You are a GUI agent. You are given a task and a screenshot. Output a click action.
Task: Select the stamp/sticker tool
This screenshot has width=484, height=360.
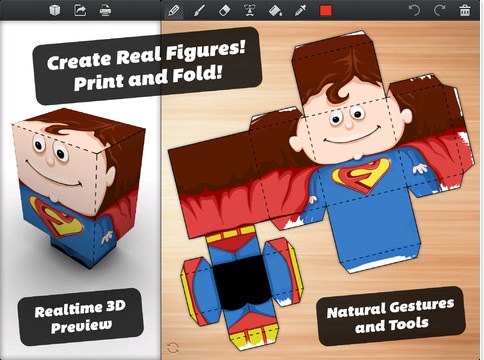(250, 11)
